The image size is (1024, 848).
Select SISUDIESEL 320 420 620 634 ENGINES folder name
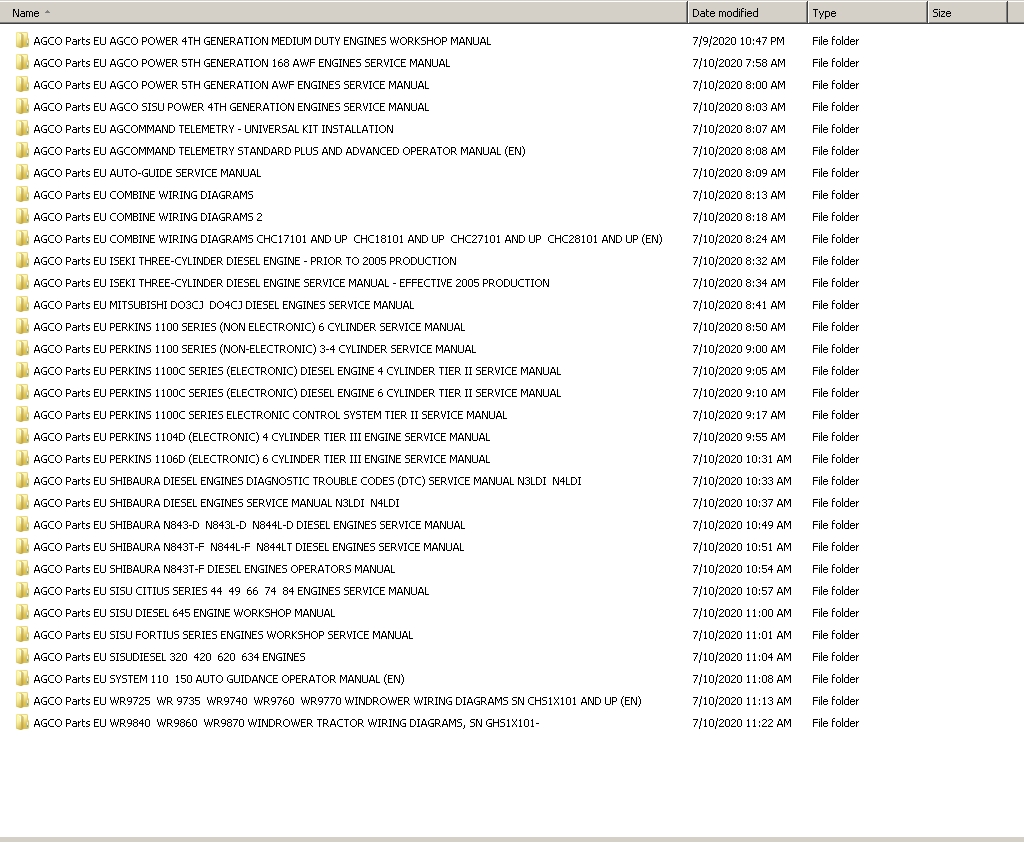pos(170,657)
